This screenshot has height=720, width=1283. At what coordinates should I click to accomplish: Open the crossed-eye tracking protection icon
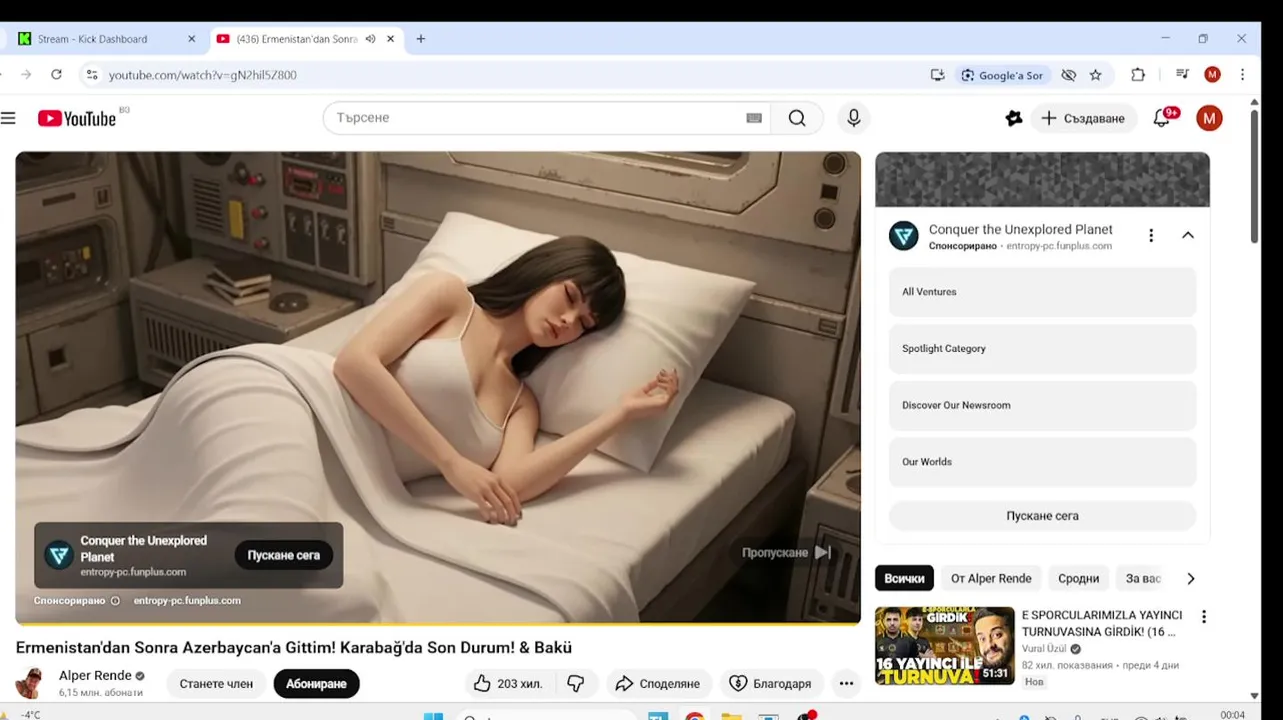1068,75
